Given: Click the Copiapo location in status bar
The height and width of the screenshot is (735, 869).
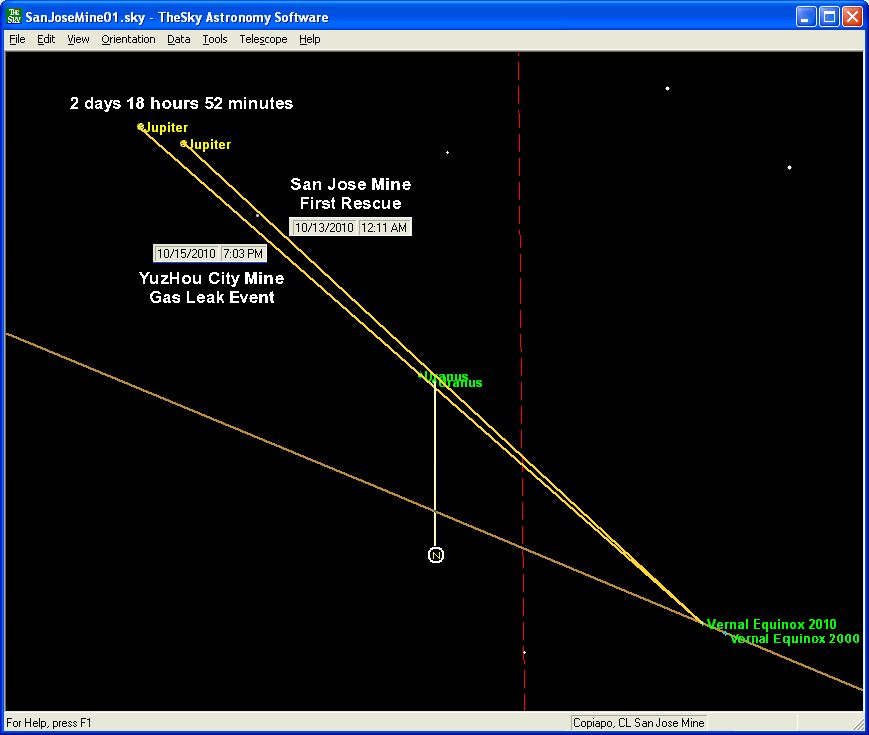Looking at the screenshot, I should tap(638, 723).
